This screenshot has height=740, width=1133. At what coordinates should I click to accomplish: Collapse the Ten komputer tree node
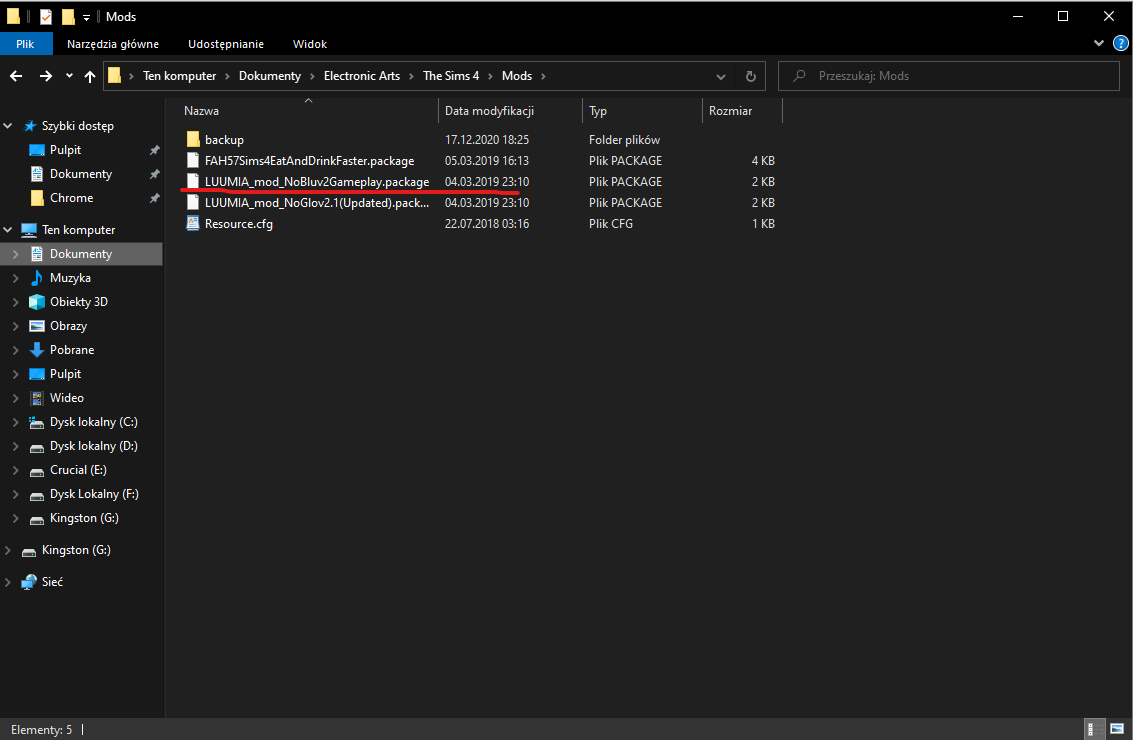click(8, 230)
